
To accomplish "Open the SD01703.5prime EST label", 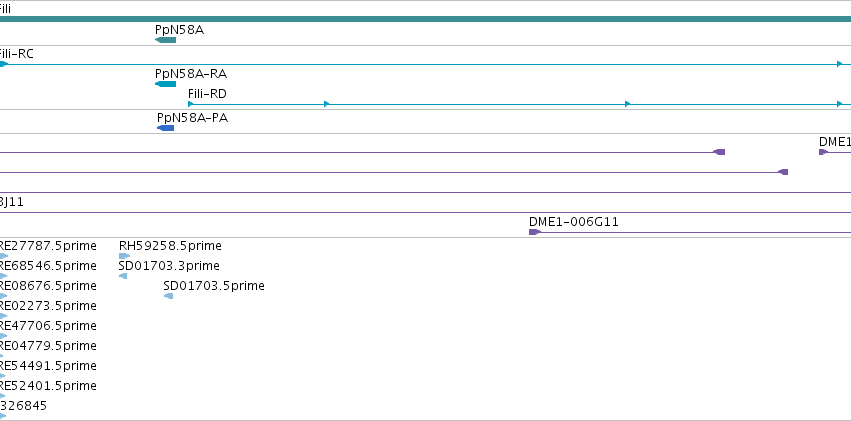I will point(214,286).
